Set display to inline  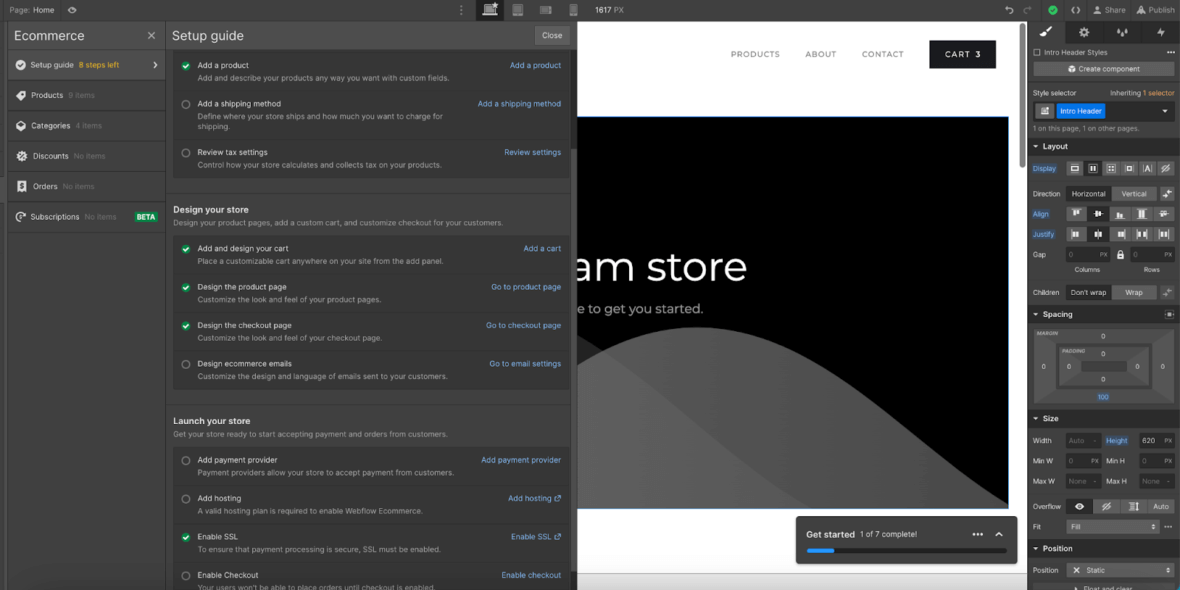point(1147,169)
